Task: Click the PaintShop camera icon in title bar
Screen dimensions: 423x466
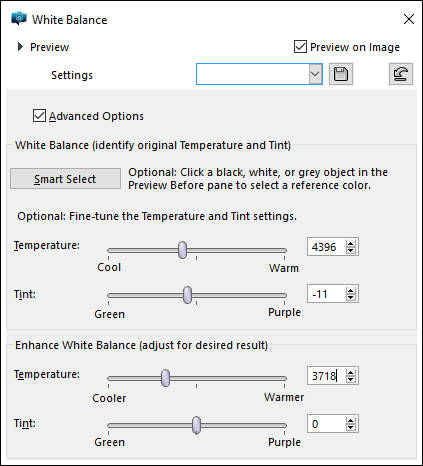Action: (19, 18)
